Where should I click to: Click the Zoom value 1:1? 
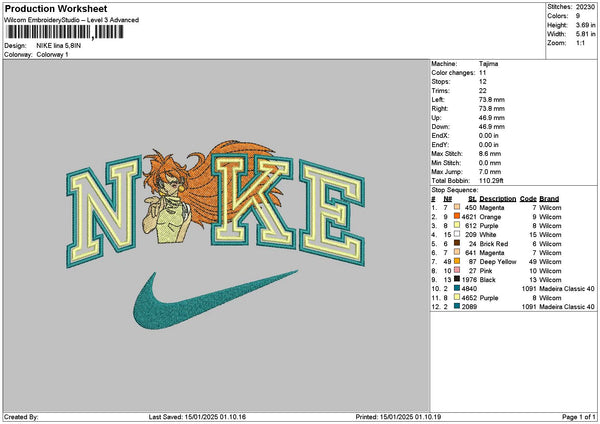point(580,43)
